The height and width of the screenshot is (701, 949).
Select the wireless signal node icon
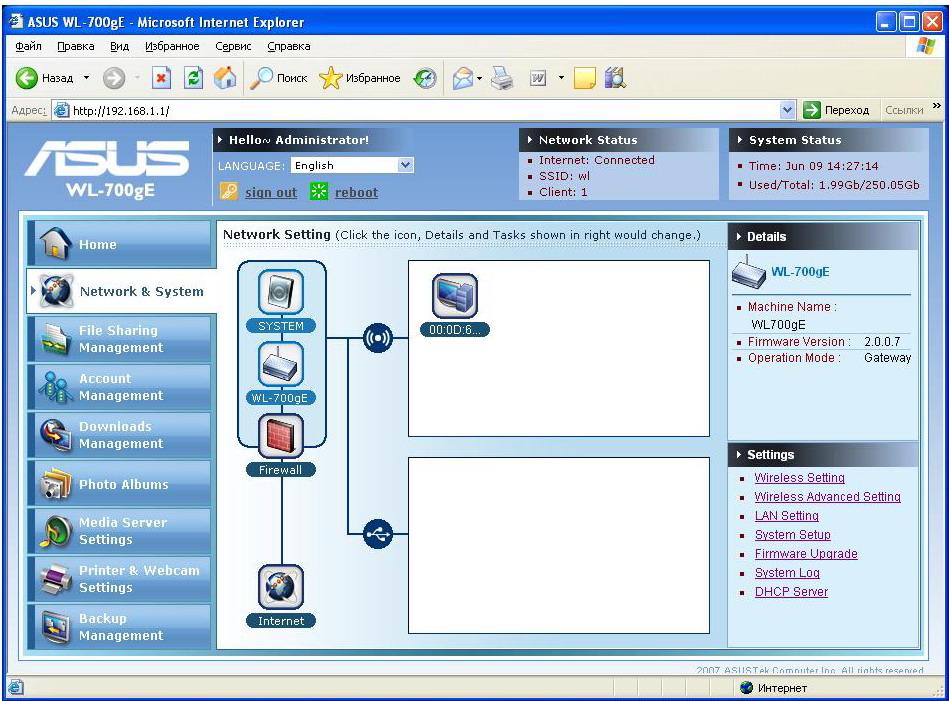[378, 338]
